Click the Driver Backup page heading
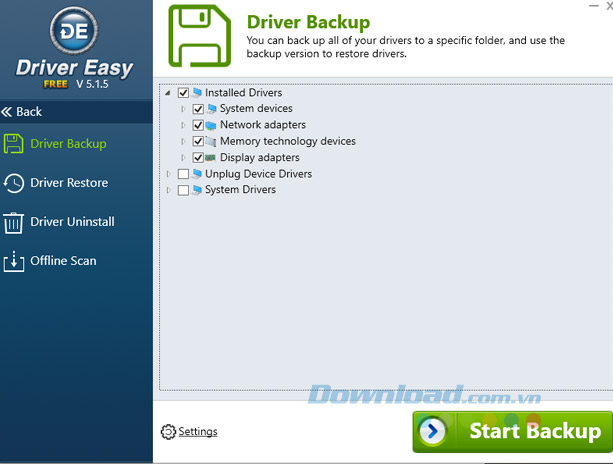 [x=308, y=22]
